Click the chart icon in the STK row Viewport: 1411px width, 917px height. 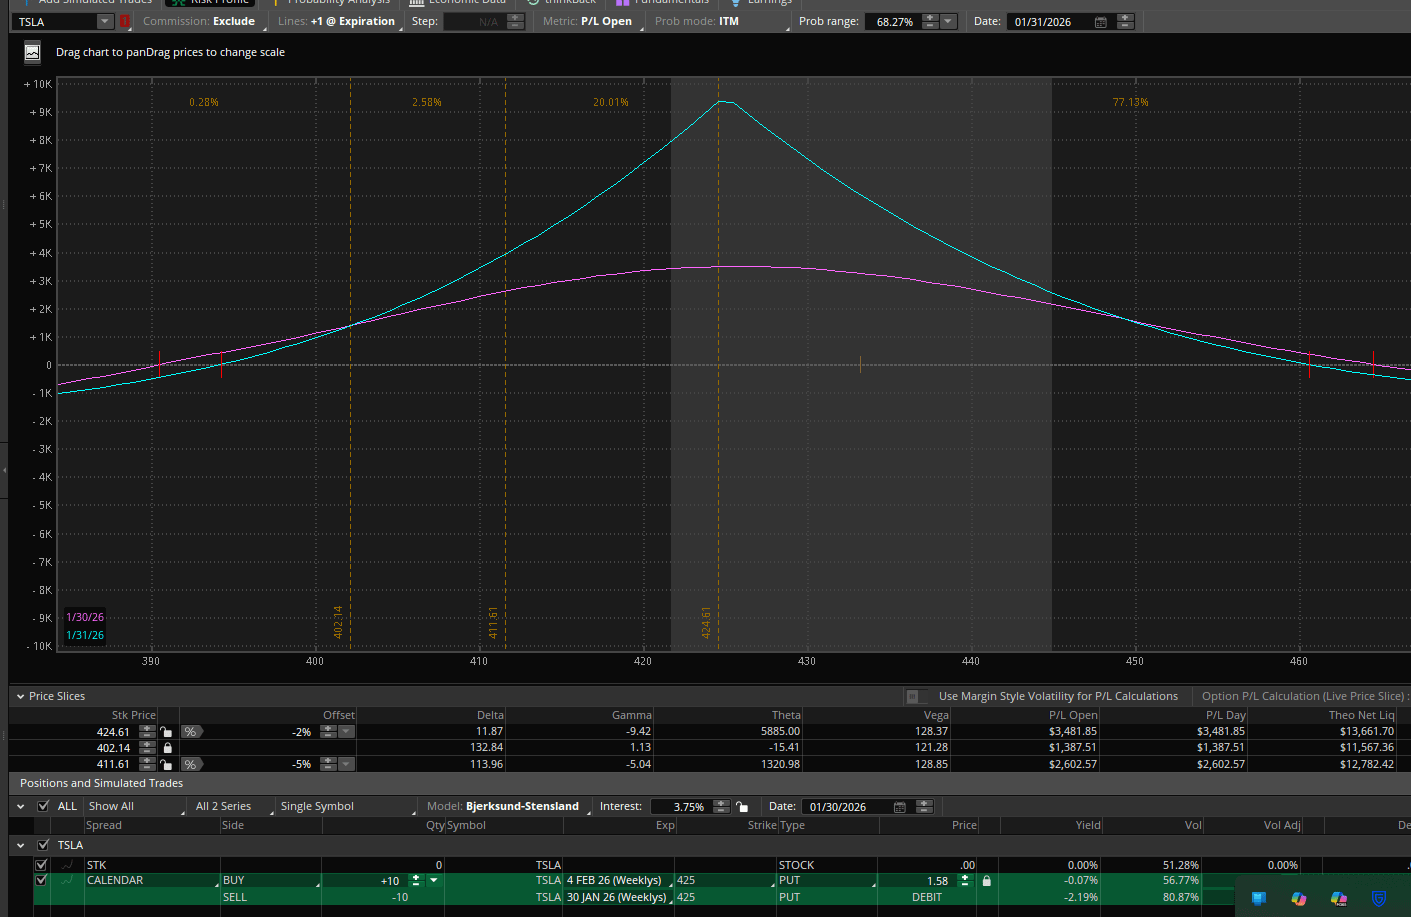67,865
